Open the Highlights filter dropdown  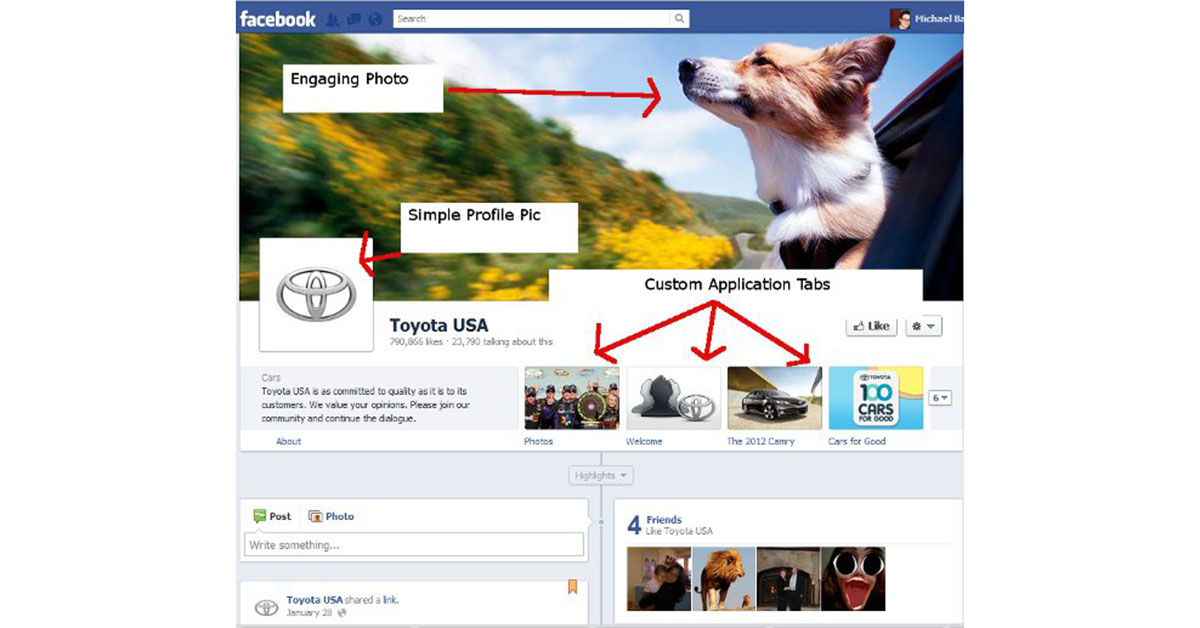[x=600, y=475]
